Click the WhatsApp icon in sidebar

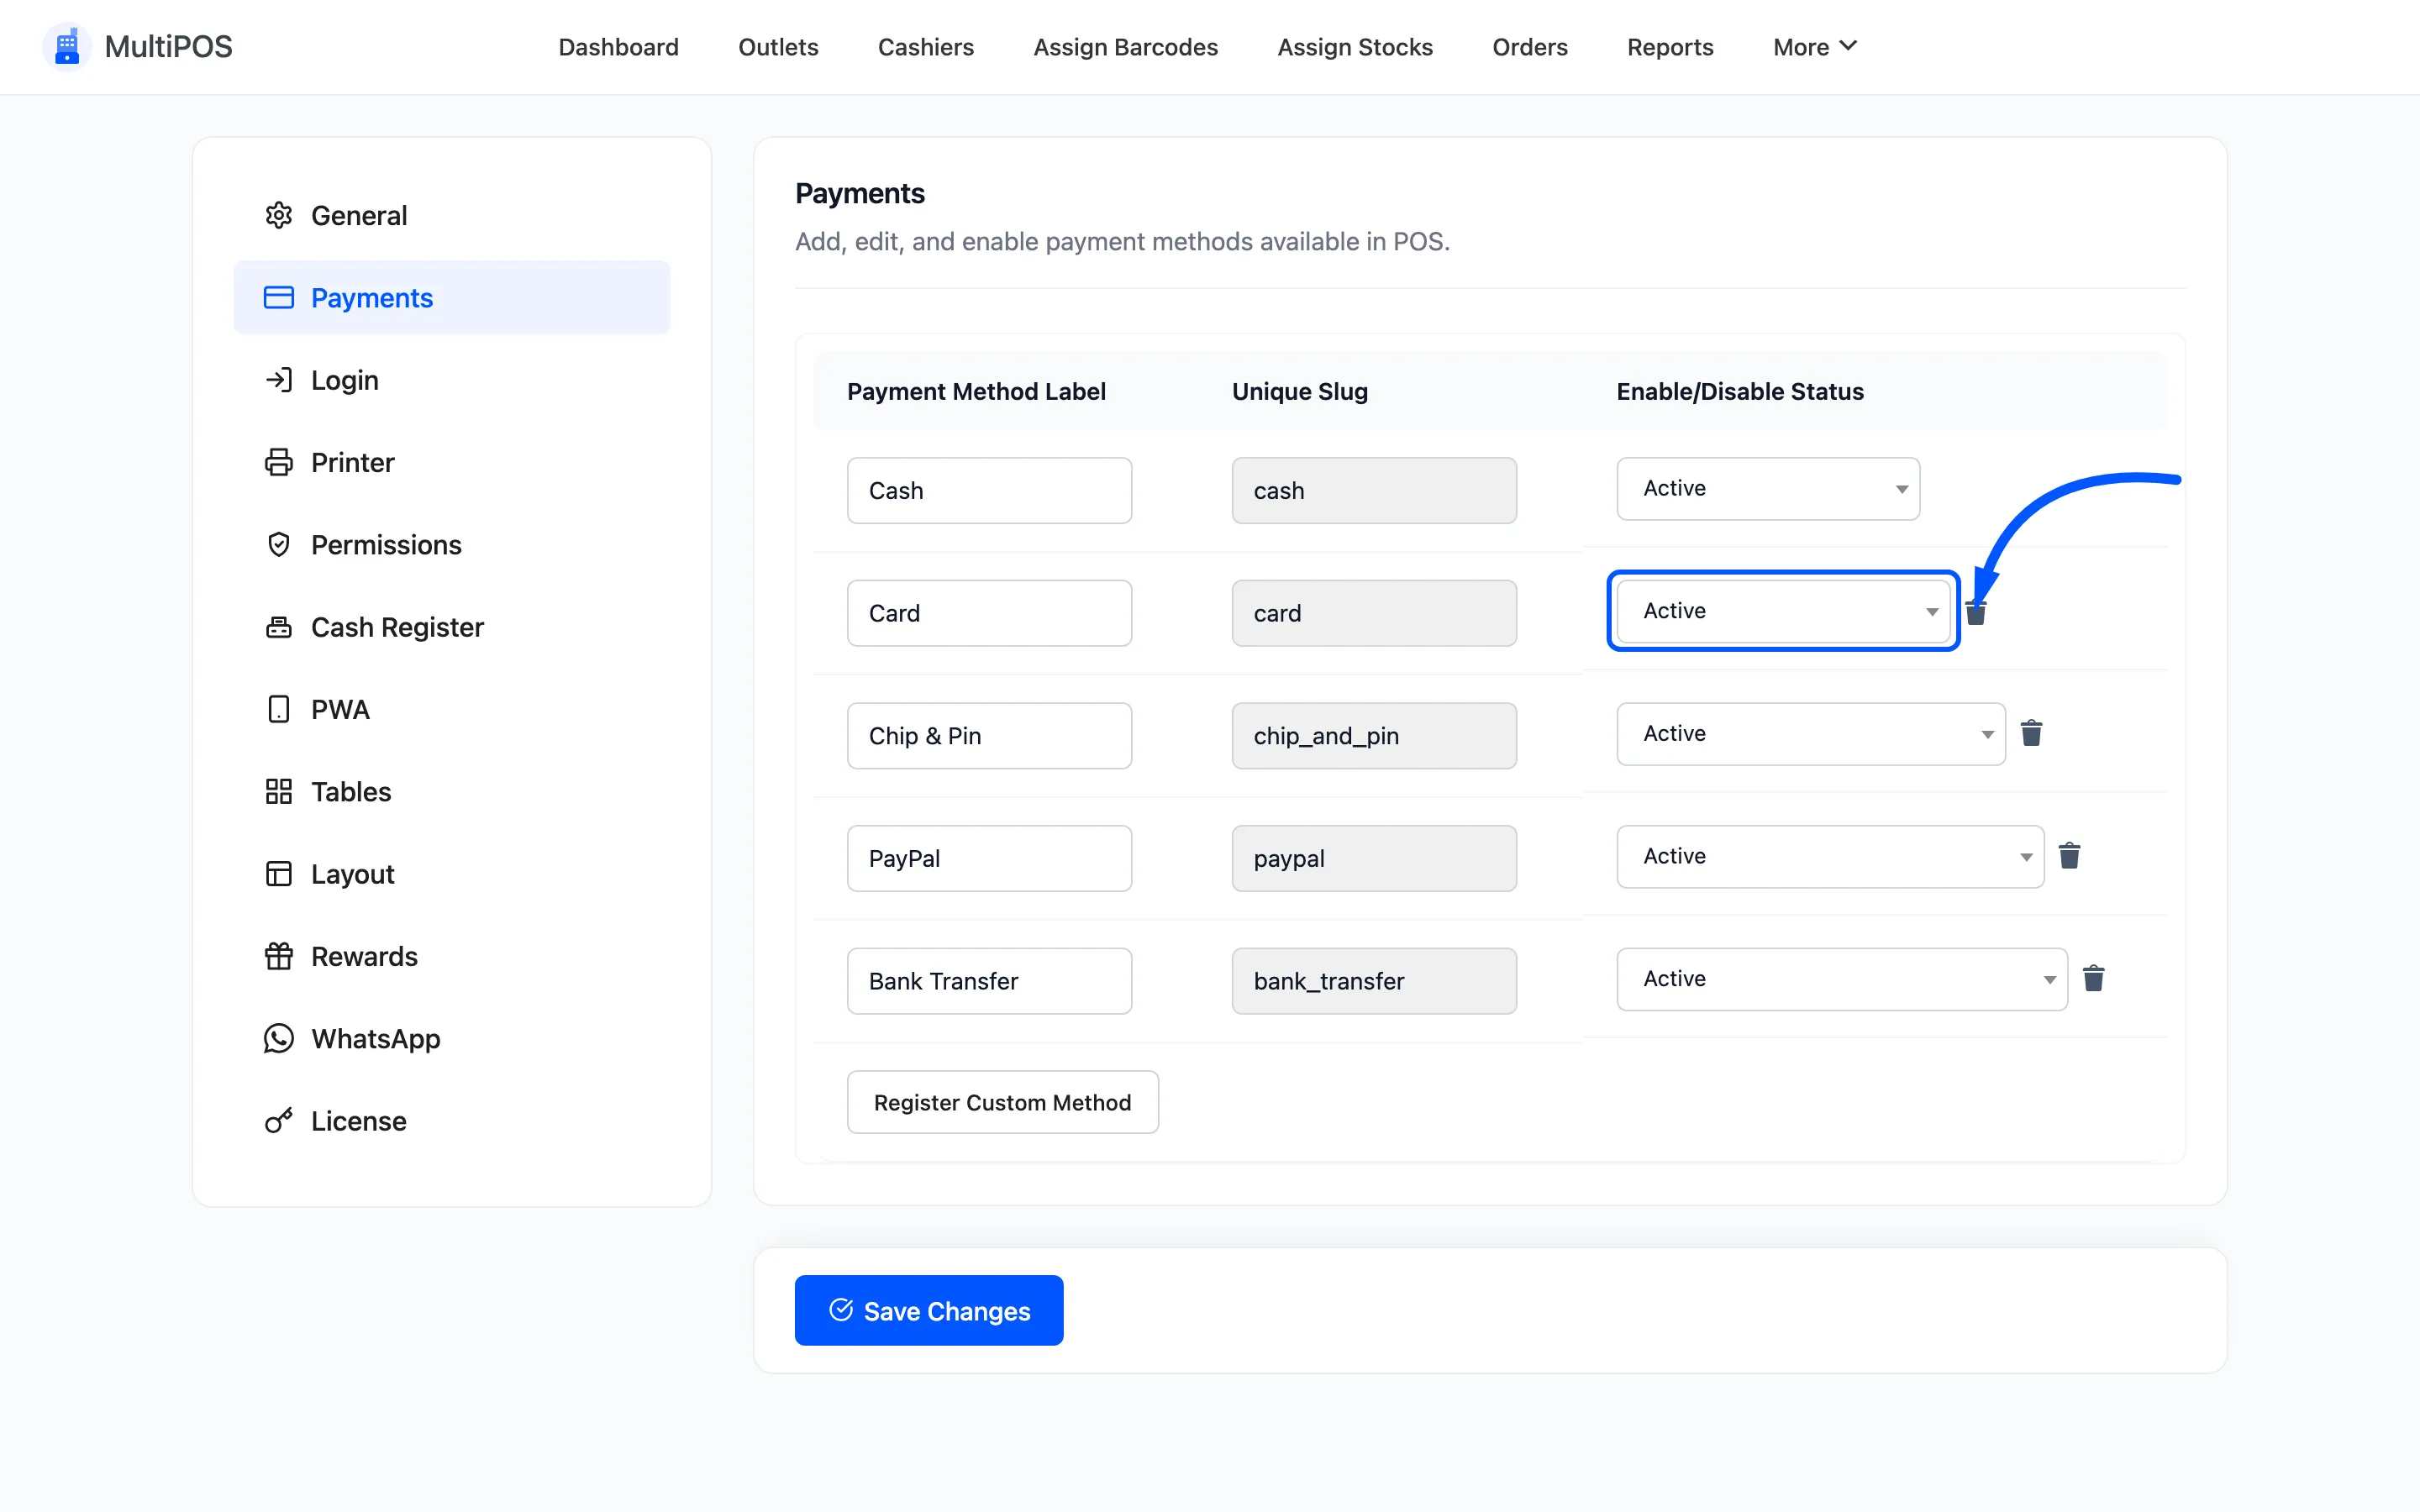pyautogui.click(x=278, y=1038)
